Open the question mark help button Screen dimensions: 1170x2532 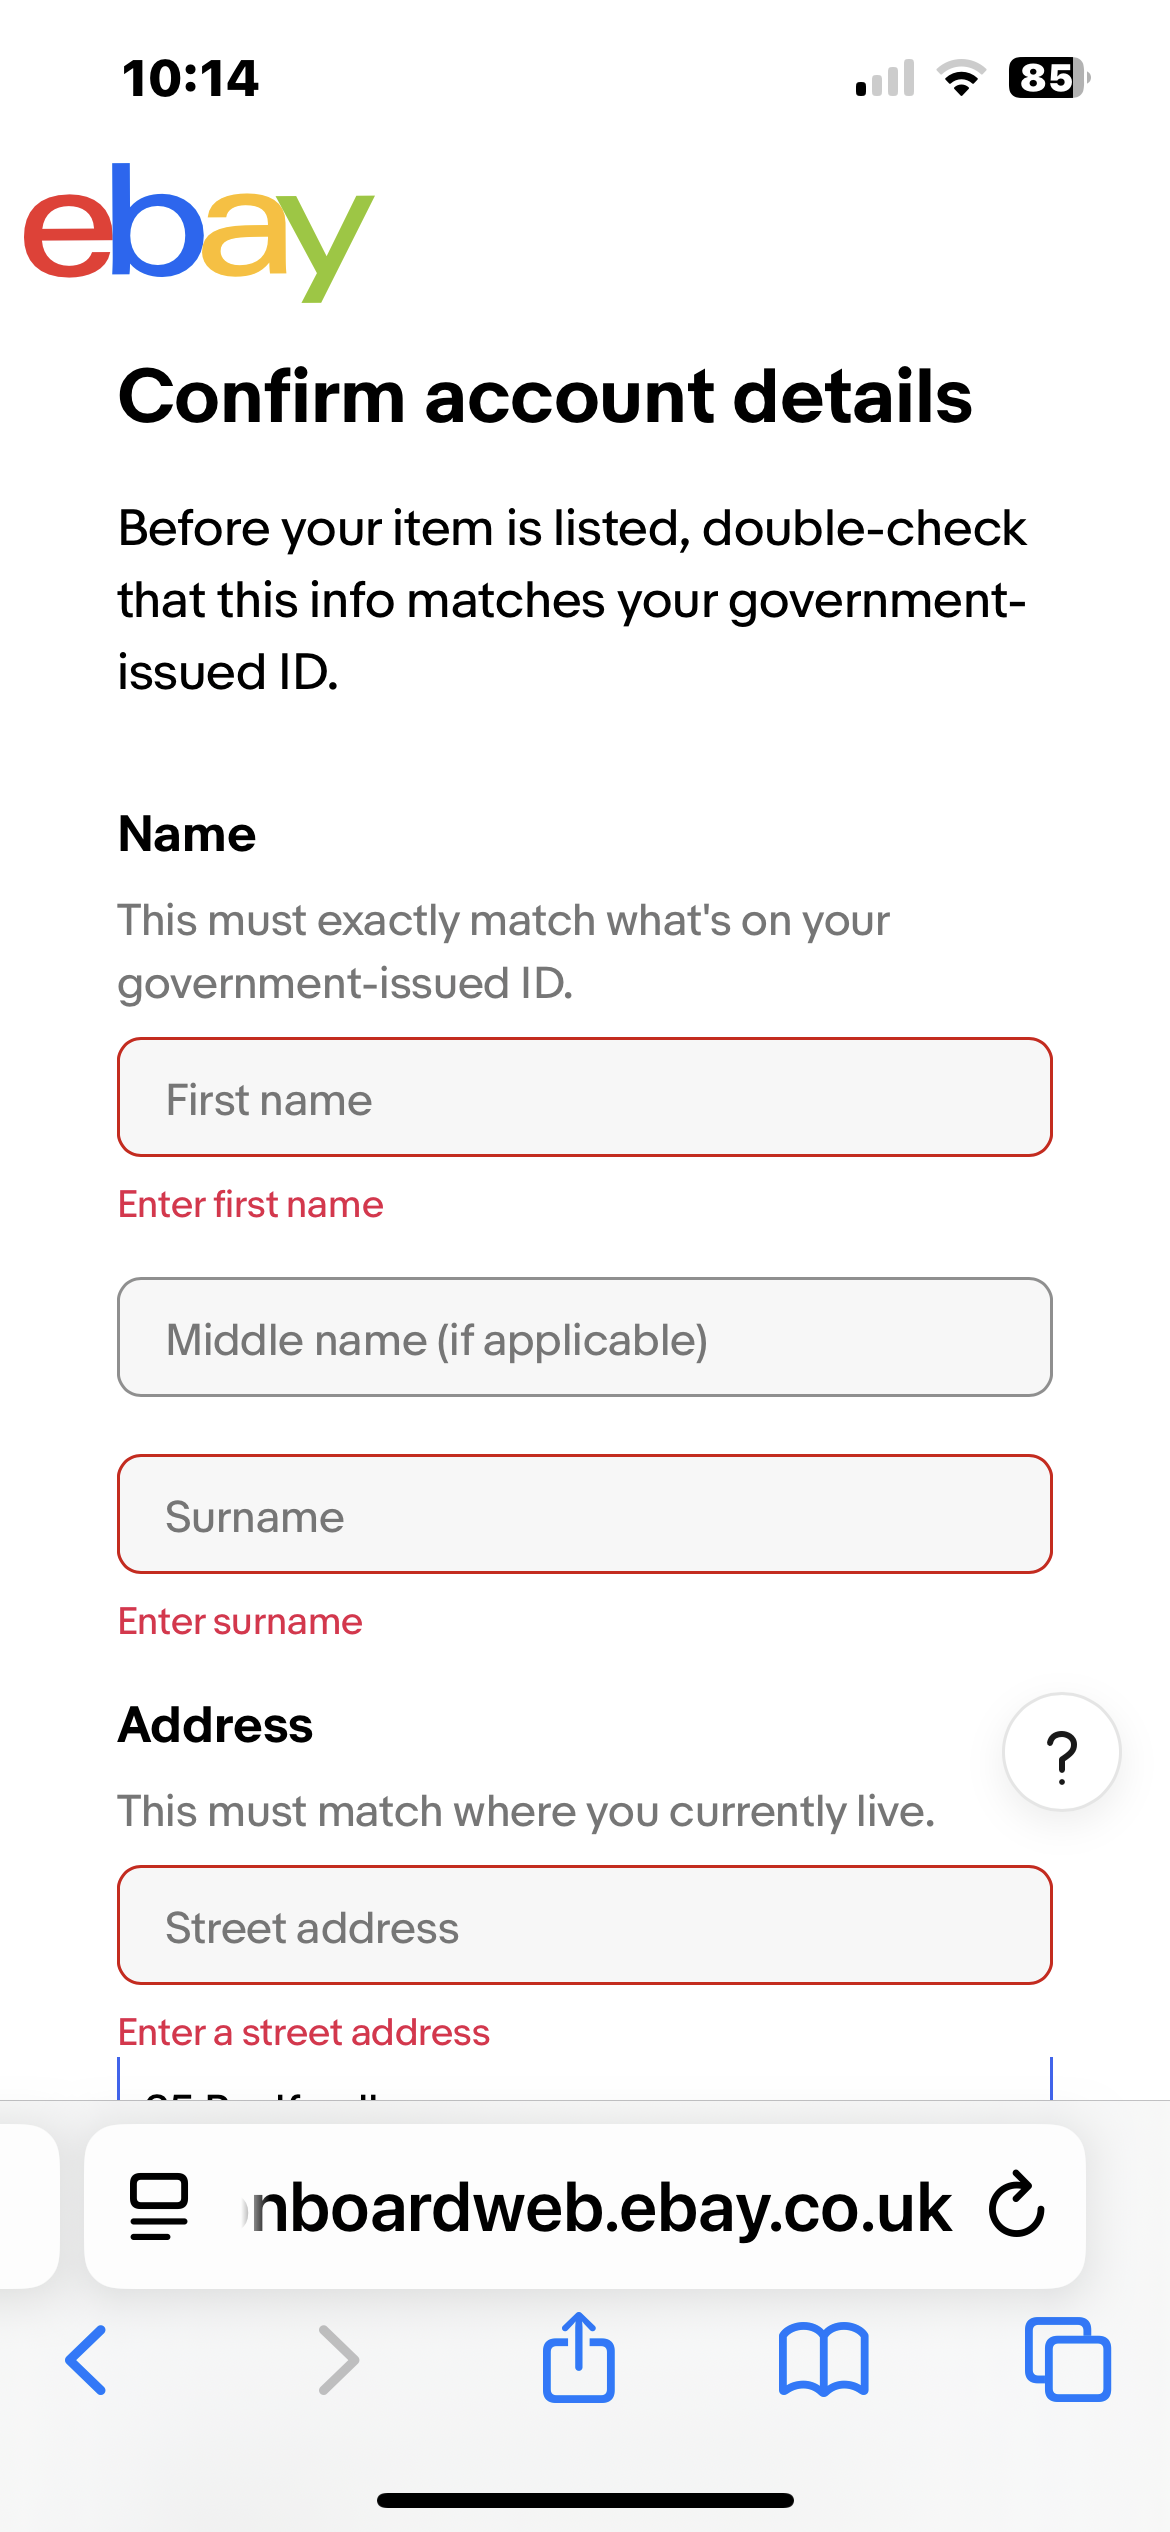pos(1061,1752)
